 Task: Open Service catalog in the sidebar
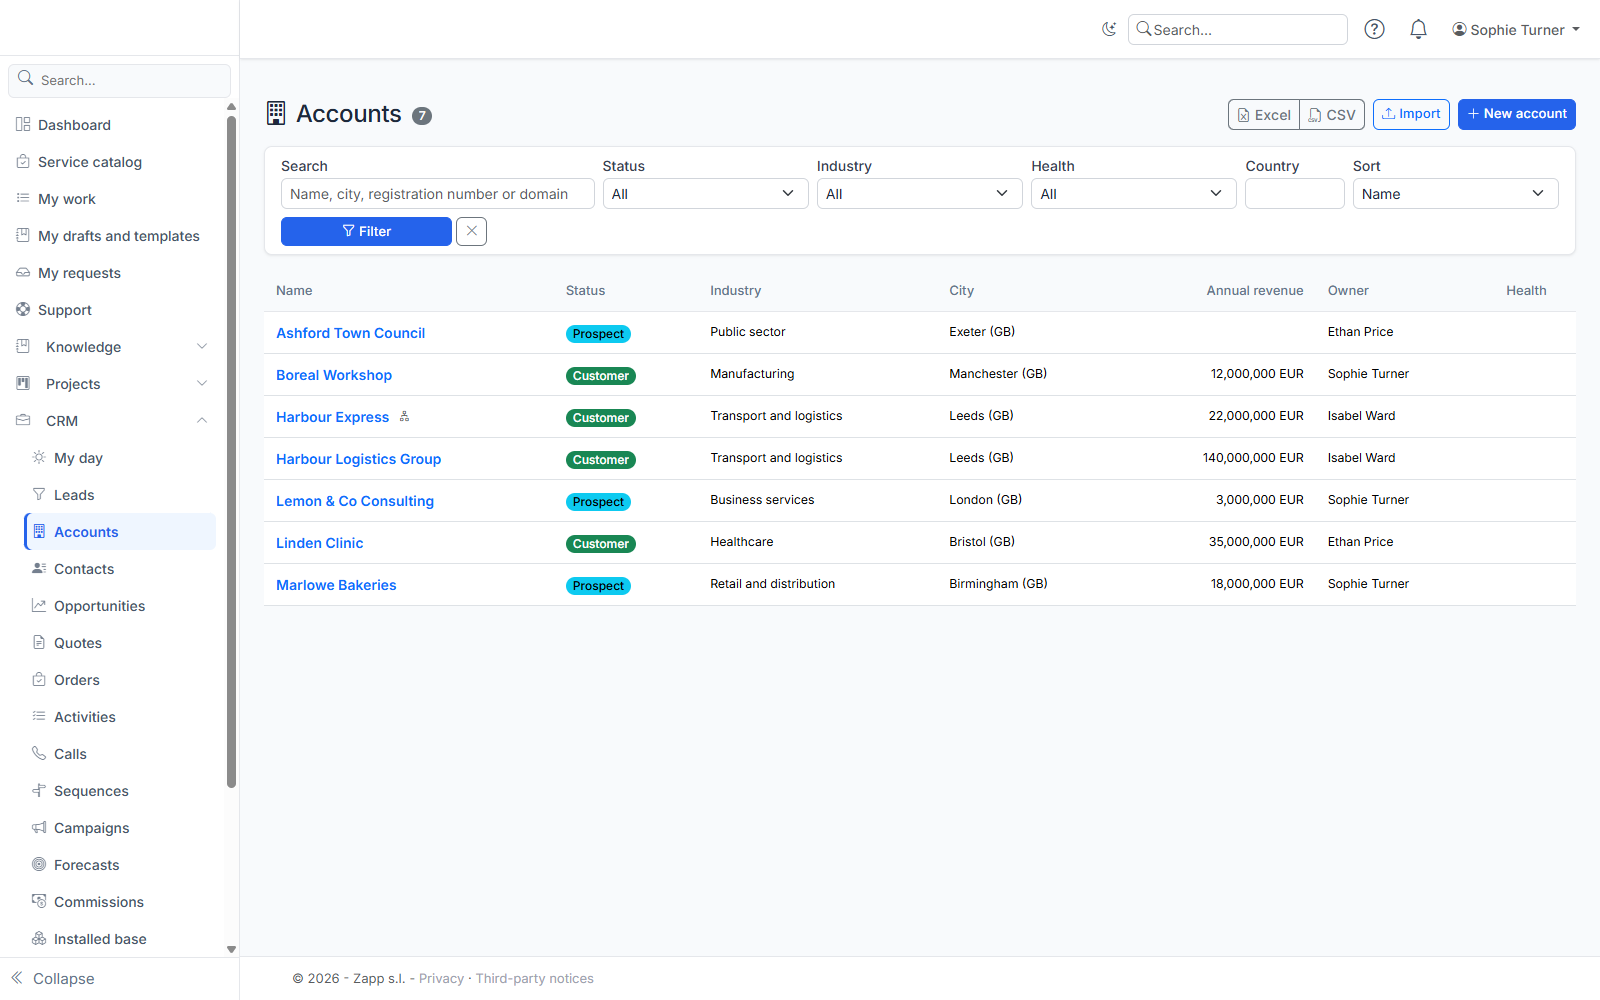pyautogui.click(x=113, y=162)
